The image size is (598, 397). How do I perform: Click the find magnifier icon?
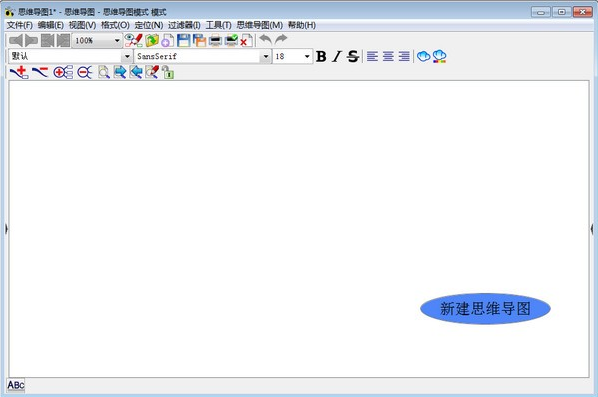(x=104, y=72)
